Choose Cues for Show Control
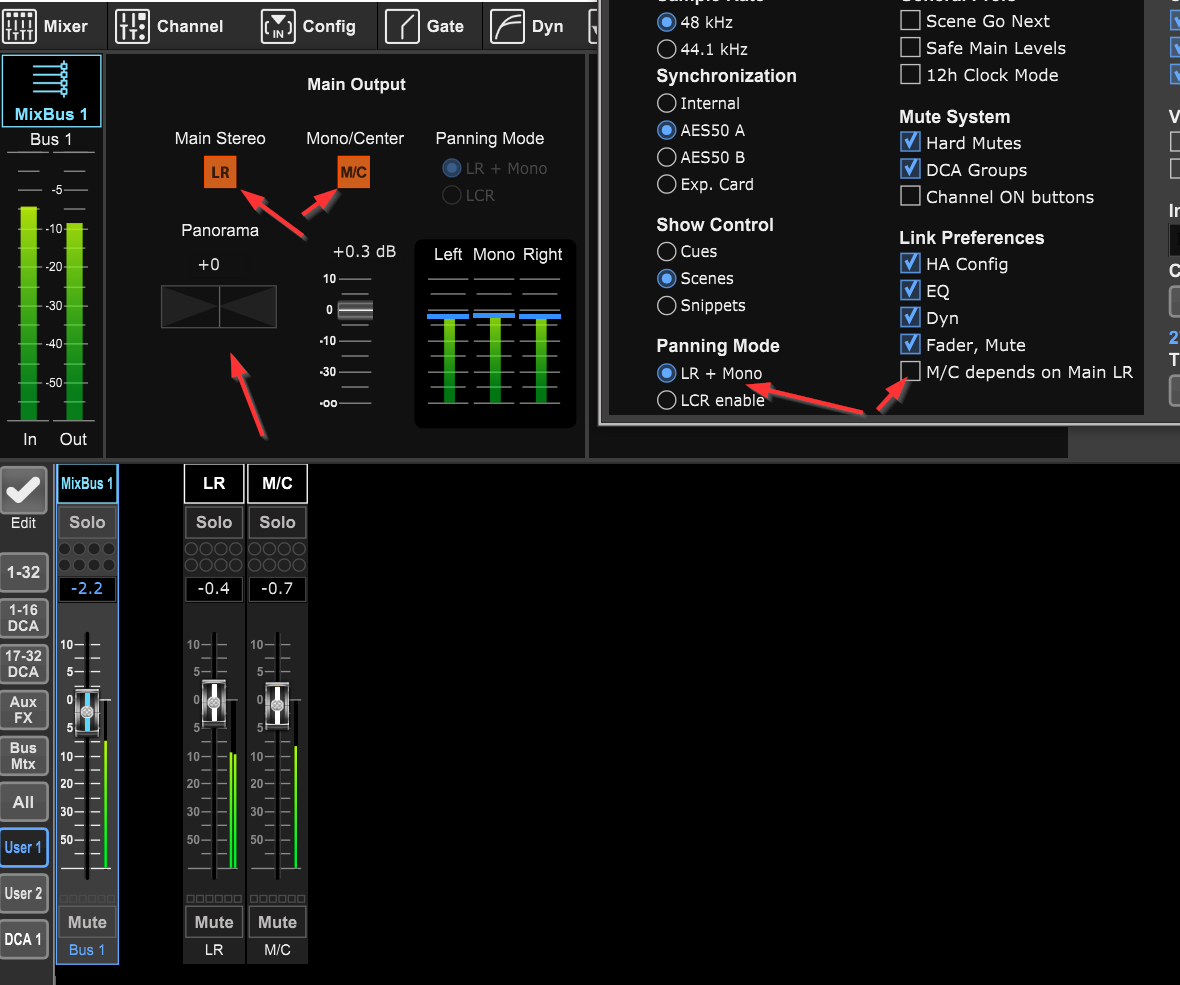This screenshot has height=985, width=1180. click(666, 251)
